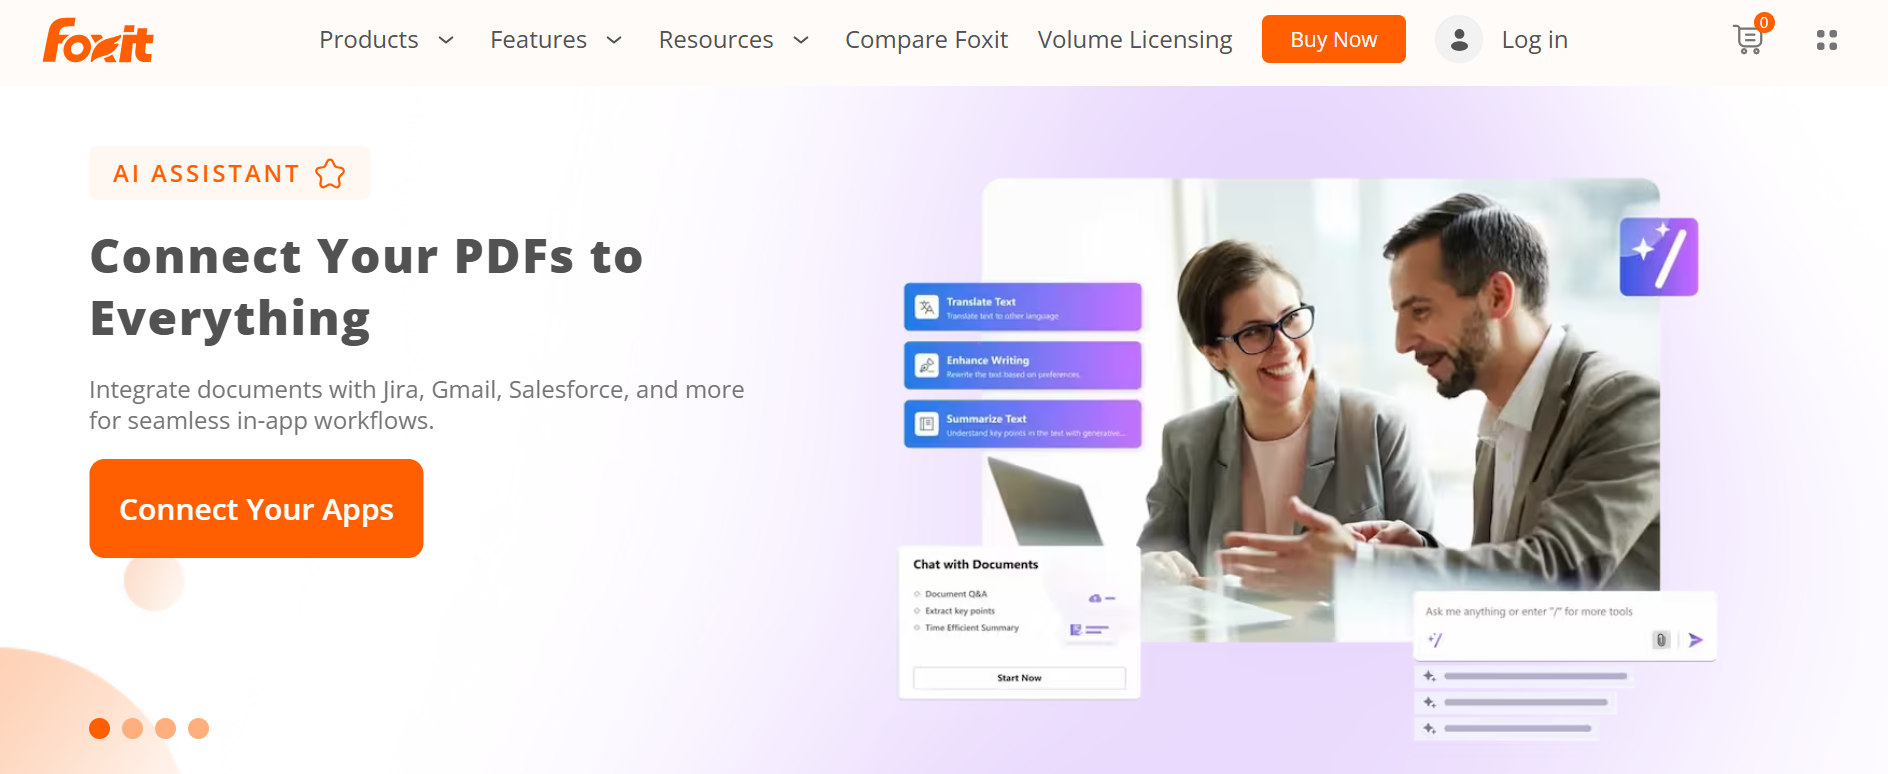Click the Translate Text icon card
This screenshot has height=774, width=1888.
[x=927, y=307]
